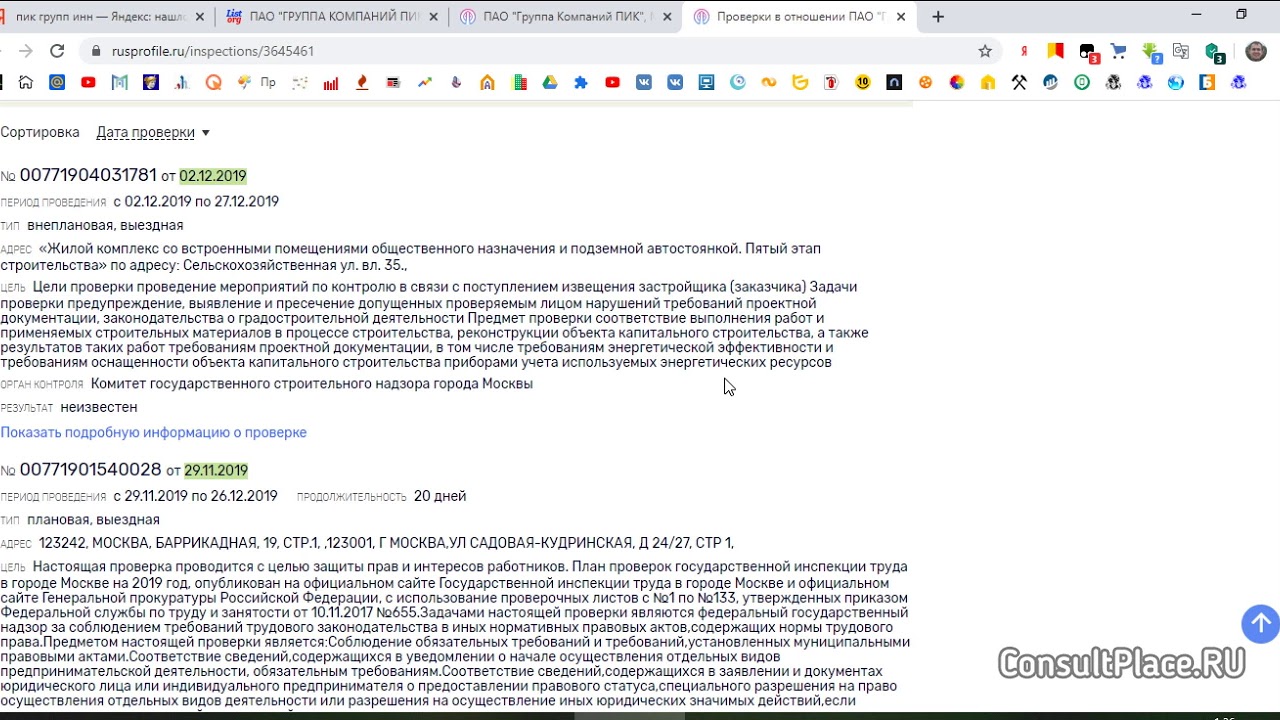Open the globe bookmark

click(x=1176, y=83)
